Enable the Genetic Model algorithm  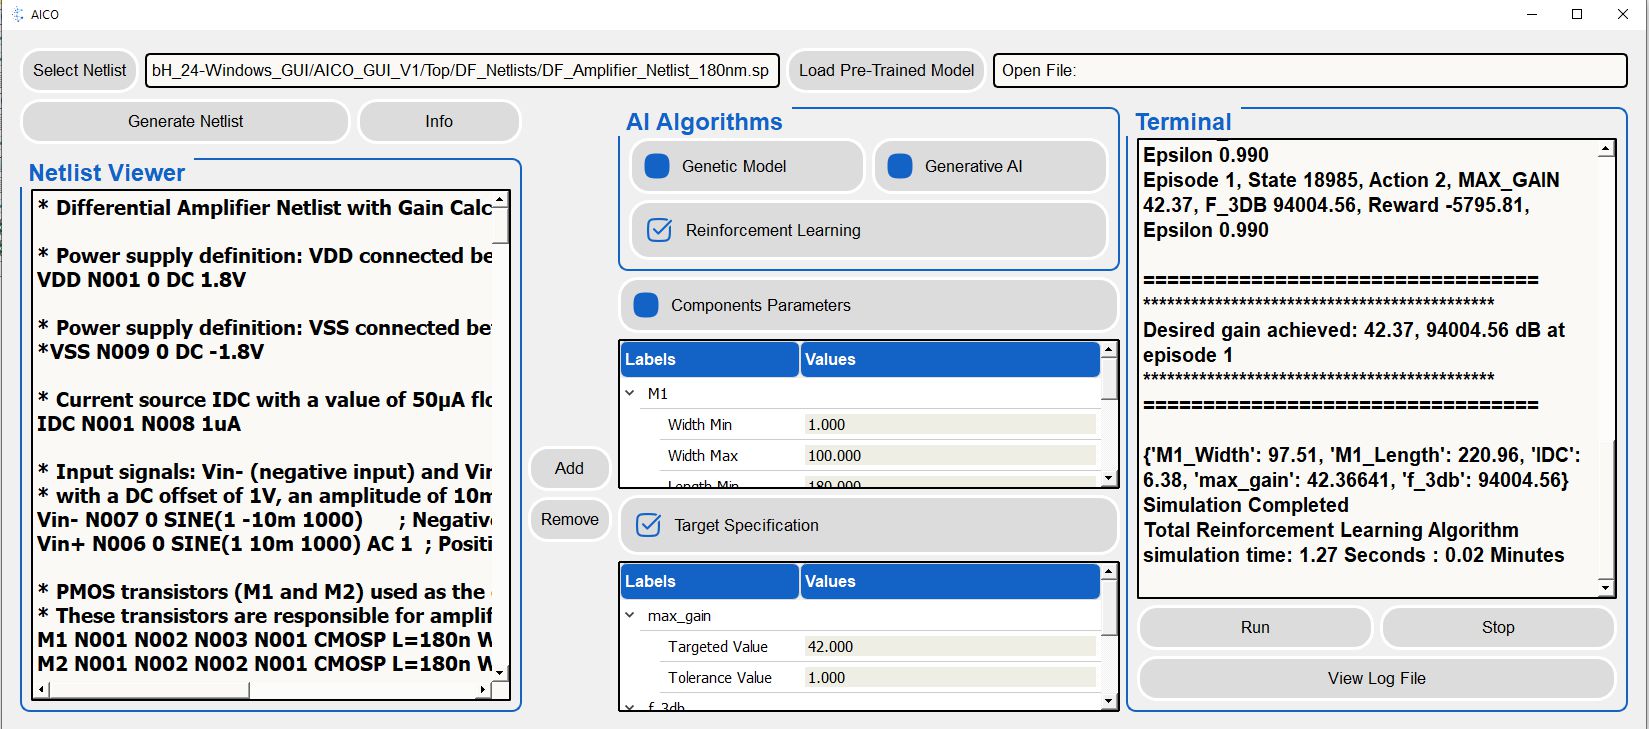[657, 166]
